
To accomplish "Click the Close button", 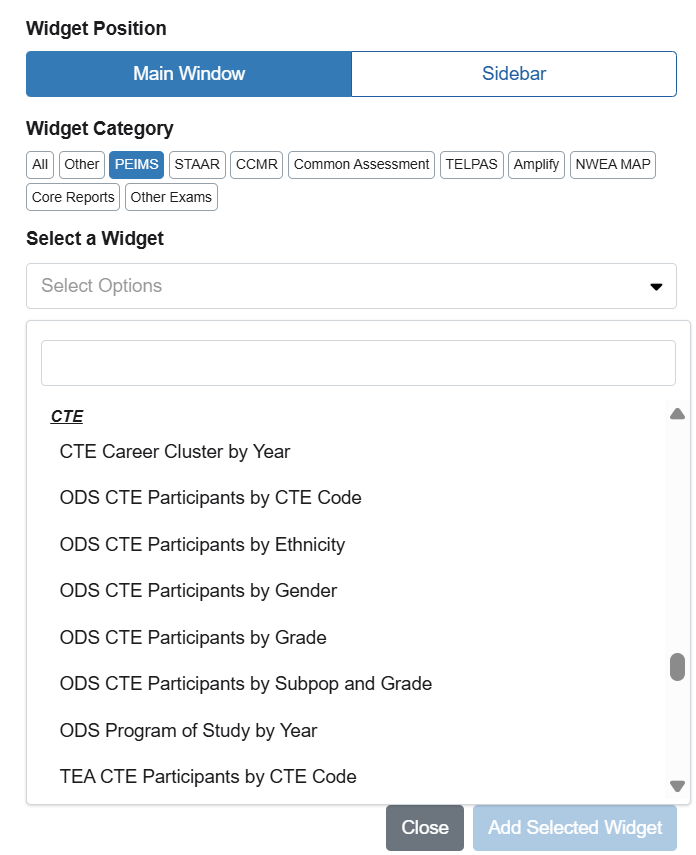I will pyautogui.click(x=425, y=828).
